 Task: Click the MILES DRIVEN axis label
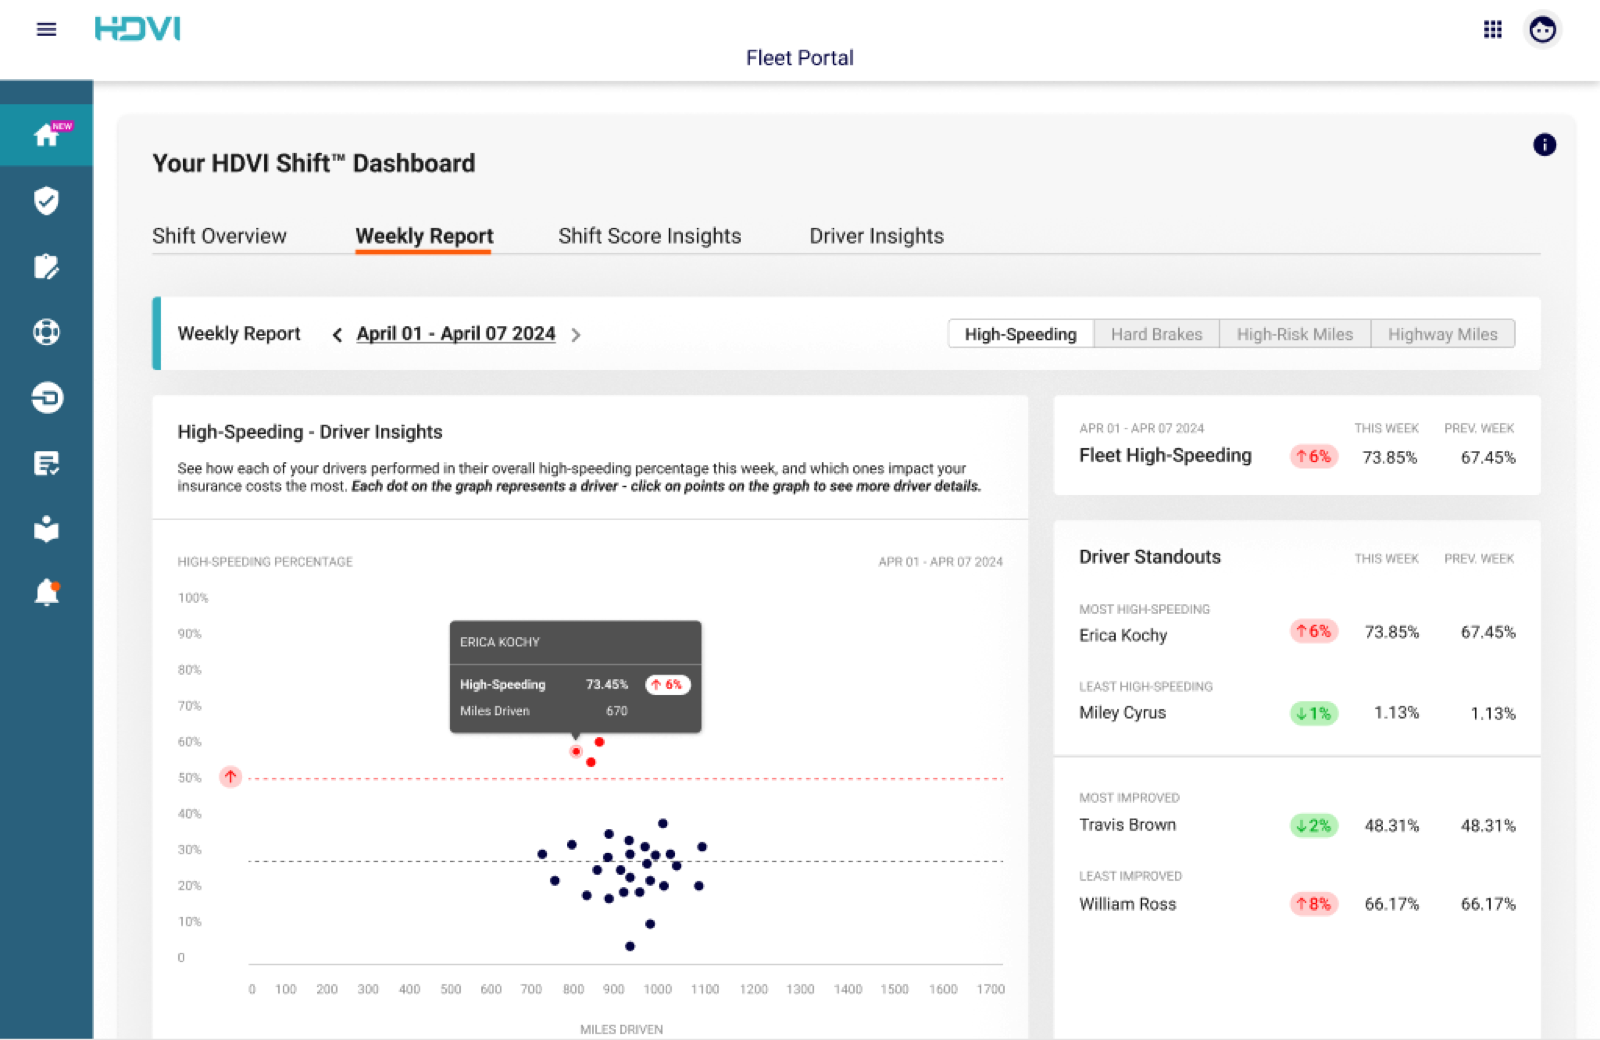621,1029
